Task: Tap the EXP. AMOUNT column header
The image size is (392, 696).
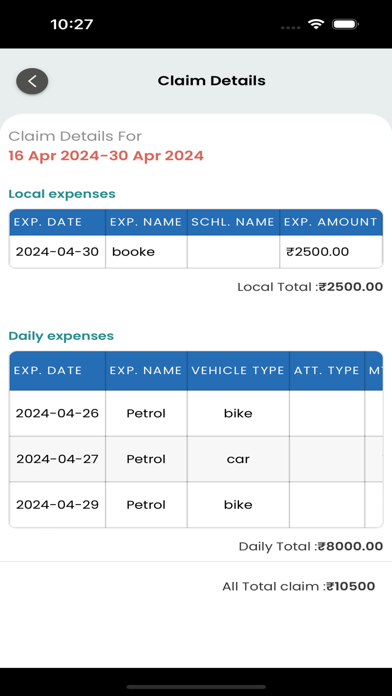Action: [x=330, y=222]
